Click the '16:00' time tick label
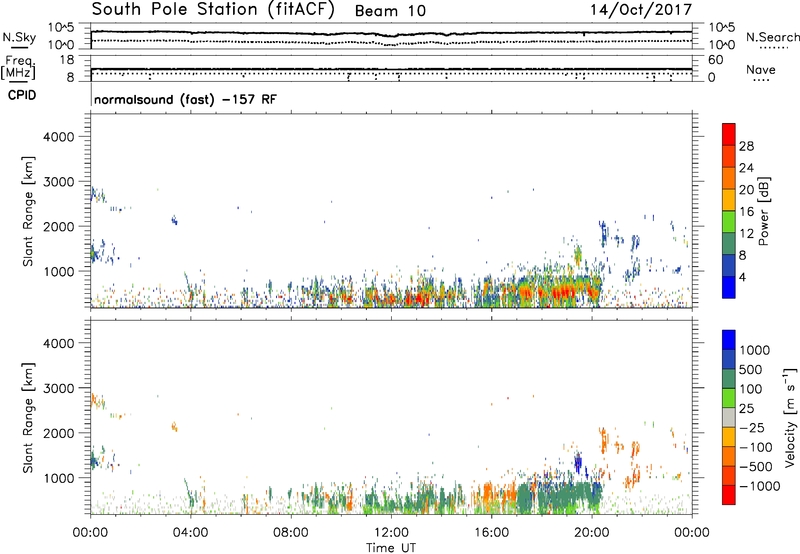 pyautogui.click(x=491, y=533)
